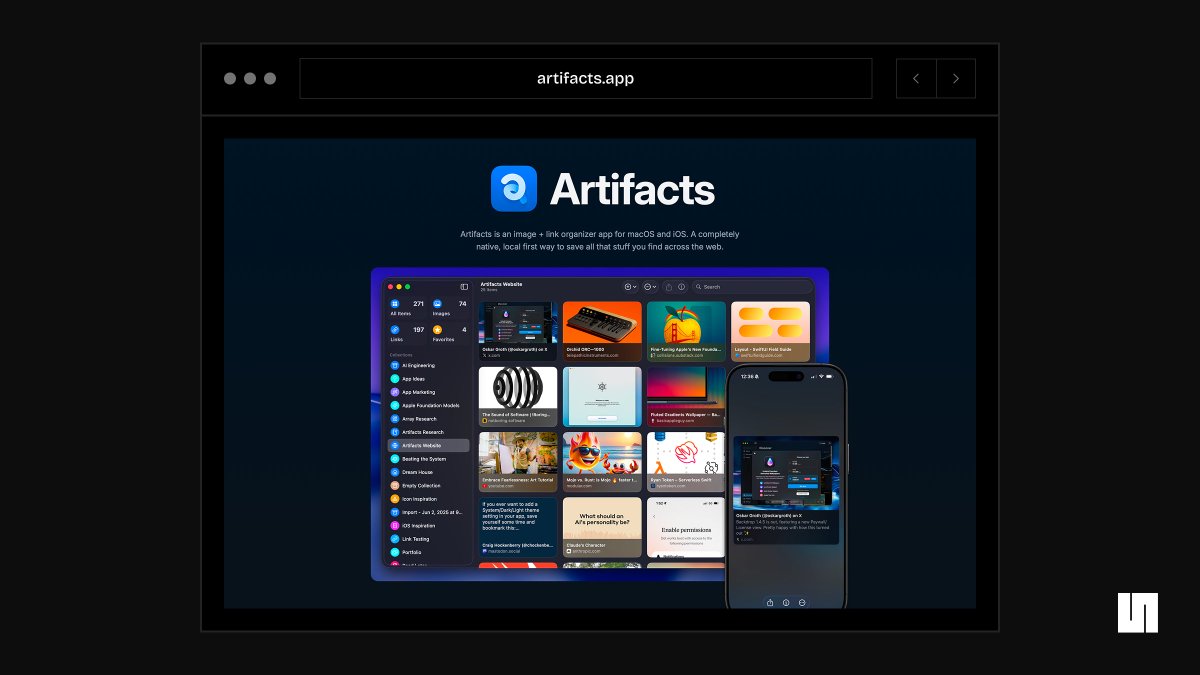Open the Mojo vs. Rust card
Screen dimensions: 1200x675
click(x=602, y=461)
